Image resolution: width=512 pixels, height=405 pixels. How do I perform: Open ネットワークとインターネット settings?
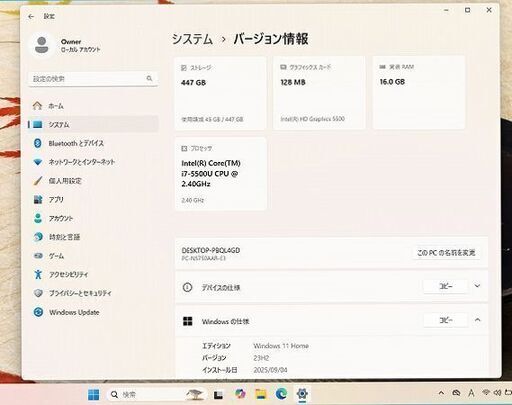tap(93, 162)
